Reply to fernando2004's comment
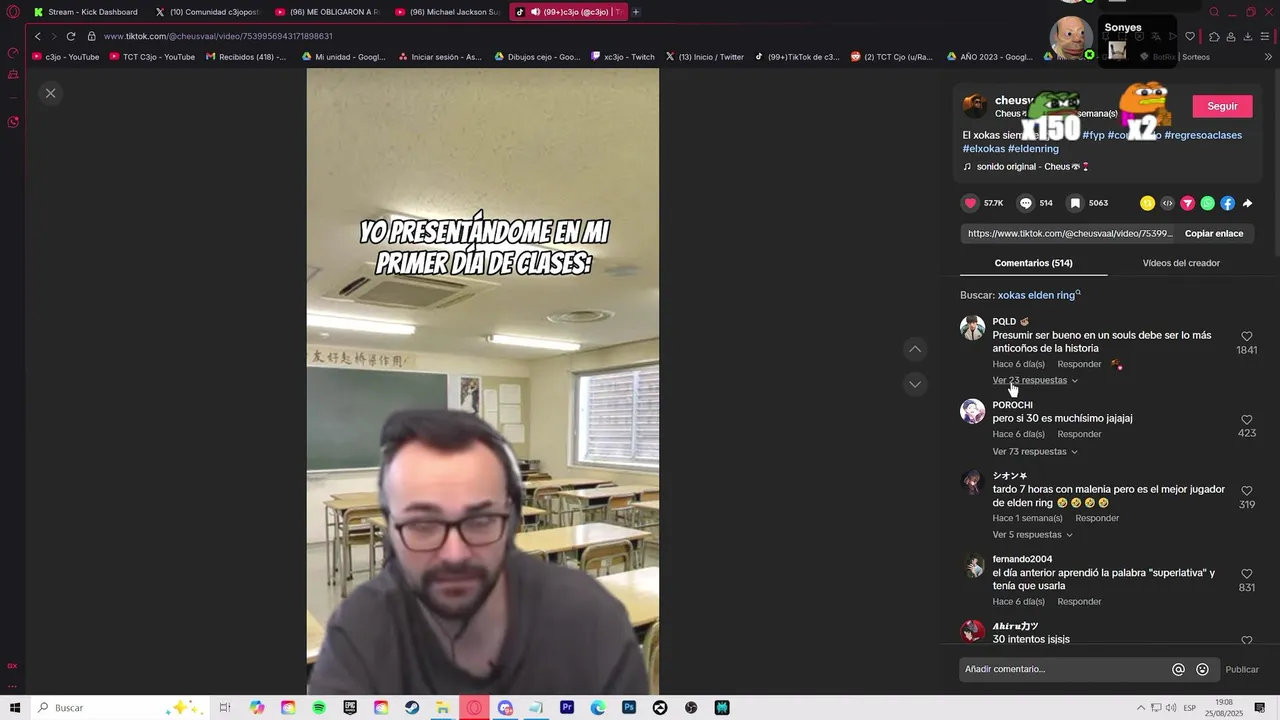The width and height of the screenshot is (1280, 720). (1079, 601)
